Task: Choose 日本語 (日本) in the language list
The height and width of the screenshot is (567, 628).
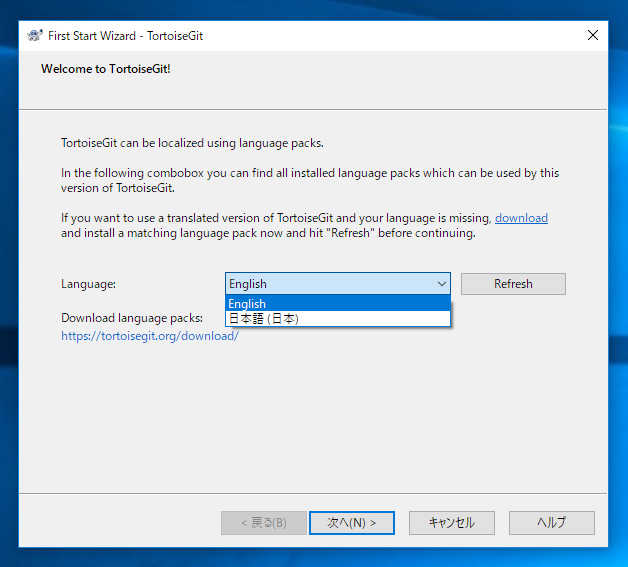Action: click(x=338, y=319)
